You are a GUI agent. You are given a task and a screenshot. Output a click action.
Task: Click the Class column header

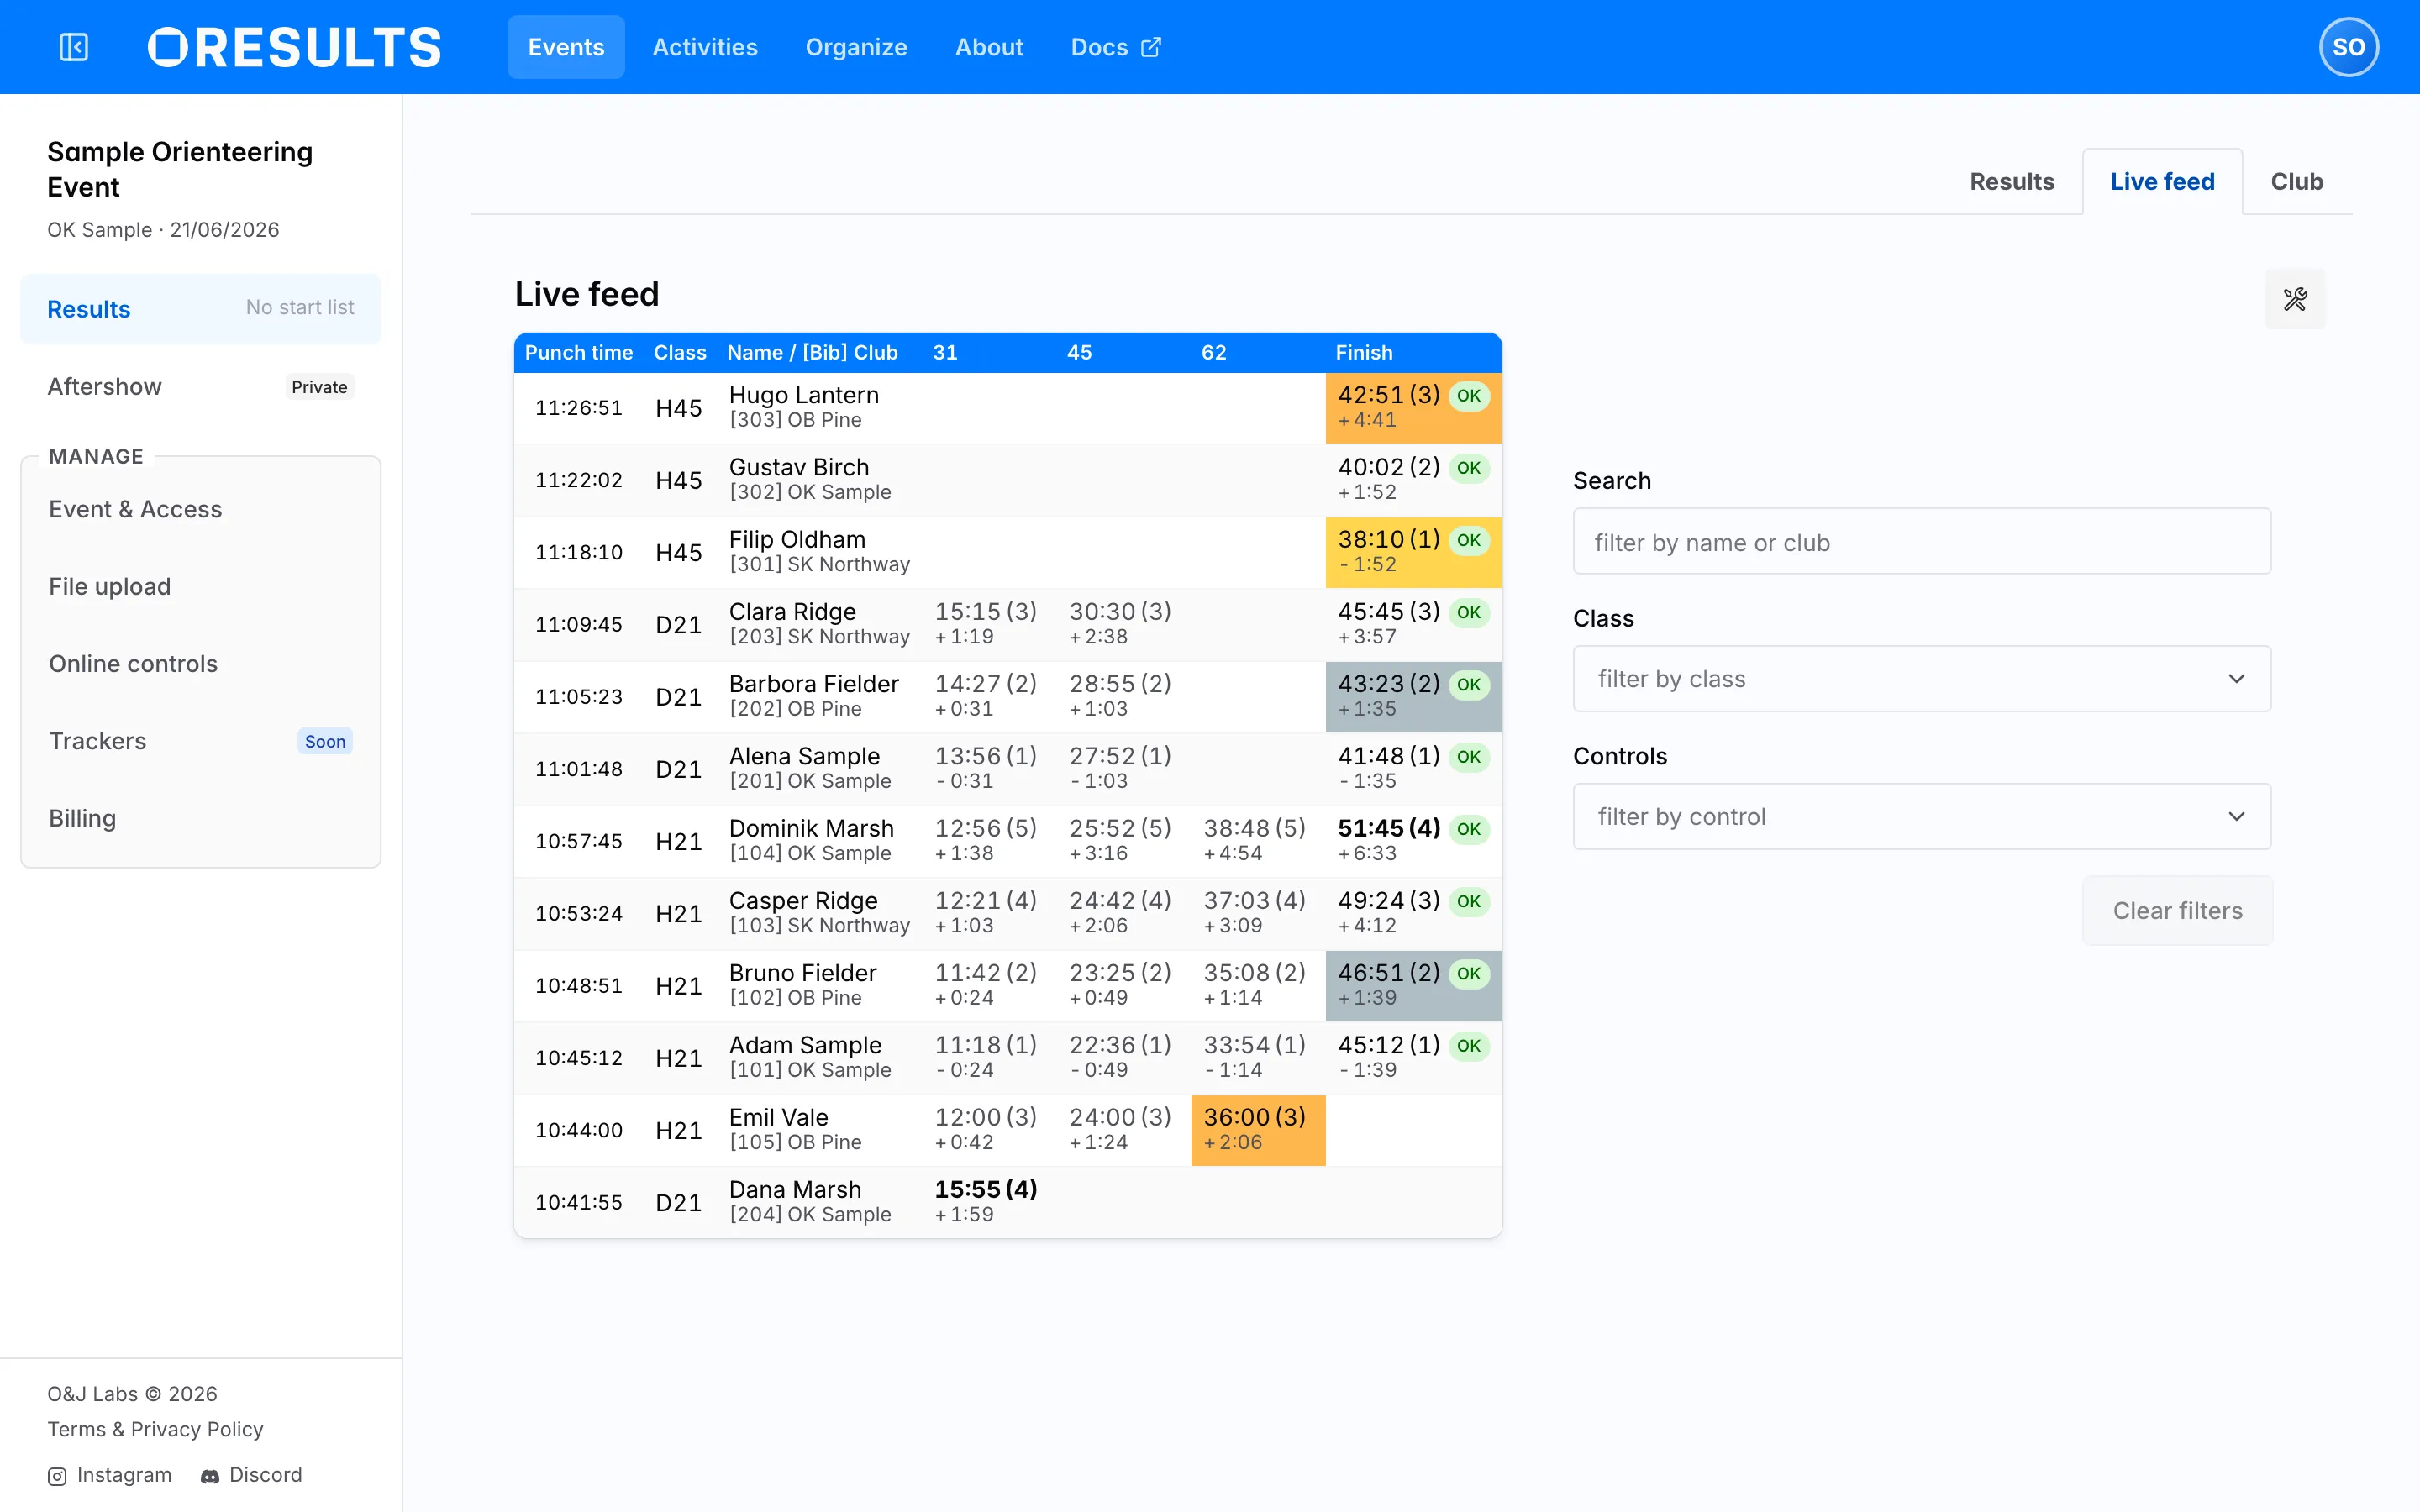(x=679, y=353)
